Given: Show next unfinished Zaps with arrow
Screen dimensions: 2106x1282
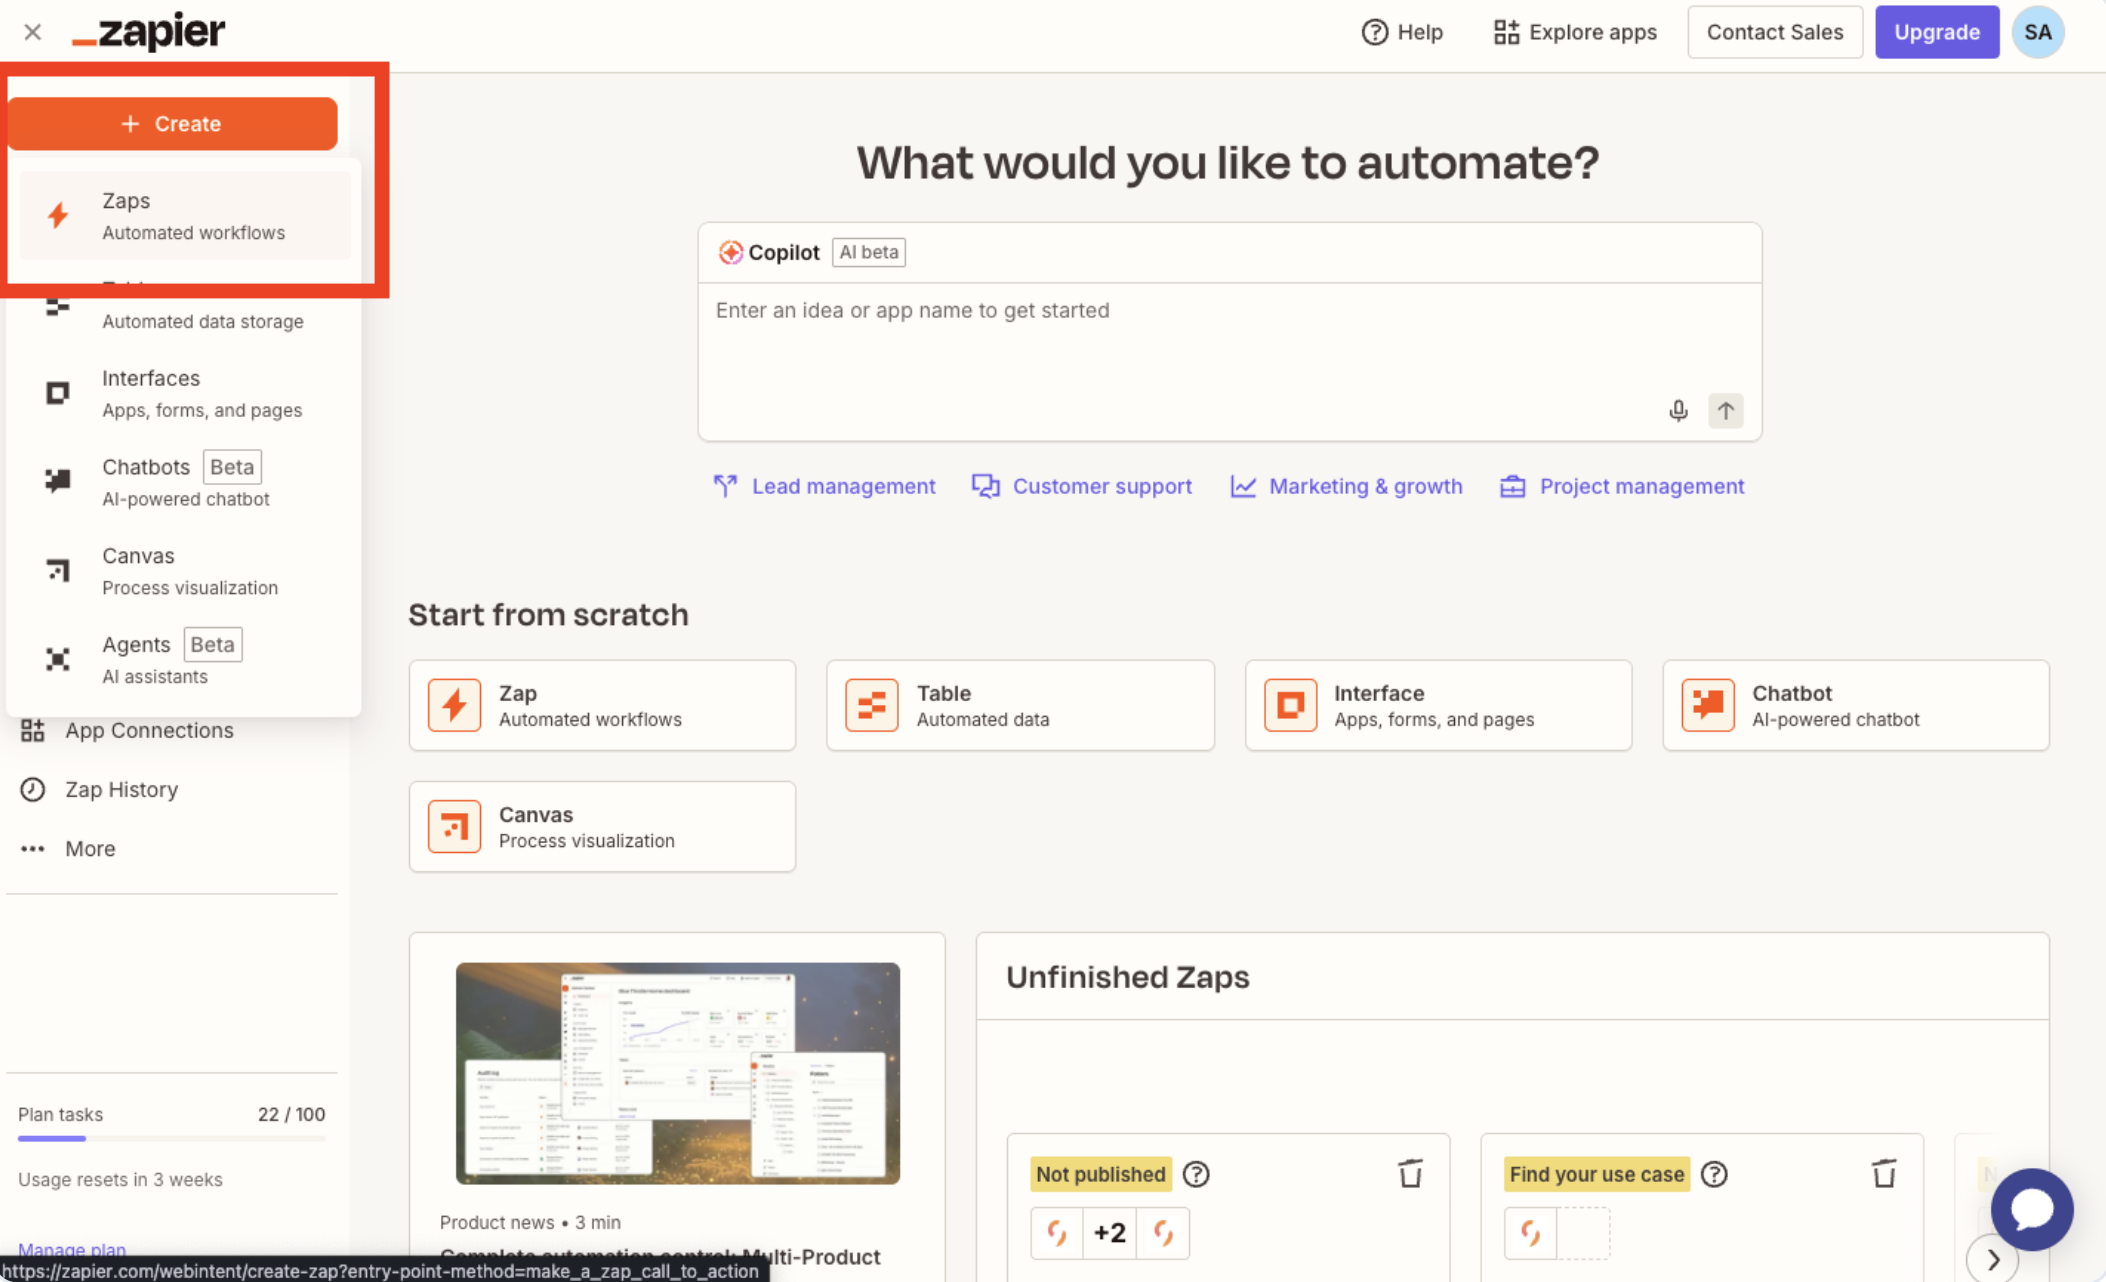Looking at the screenshot, I should [x=1992, y=1259].
